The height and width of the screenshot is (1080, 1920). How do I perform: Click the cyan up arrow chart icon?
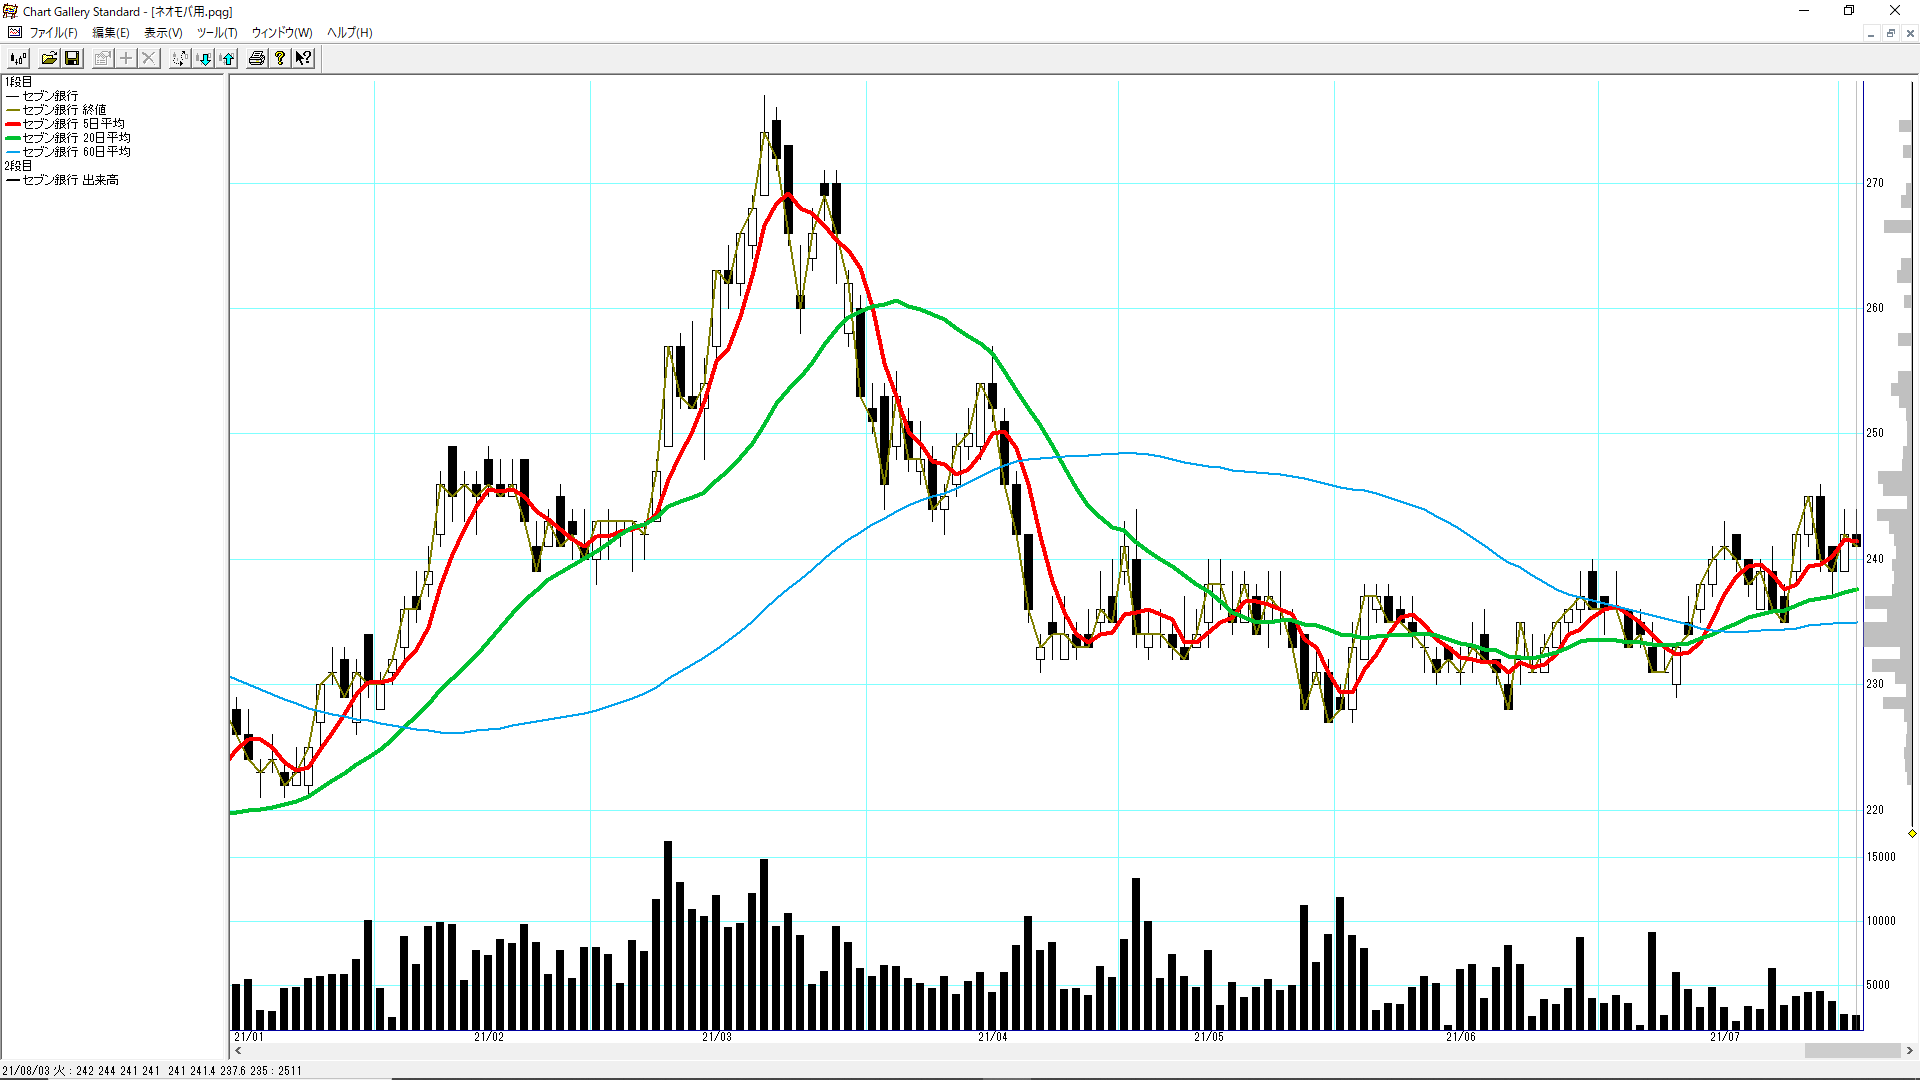(228, 58)
